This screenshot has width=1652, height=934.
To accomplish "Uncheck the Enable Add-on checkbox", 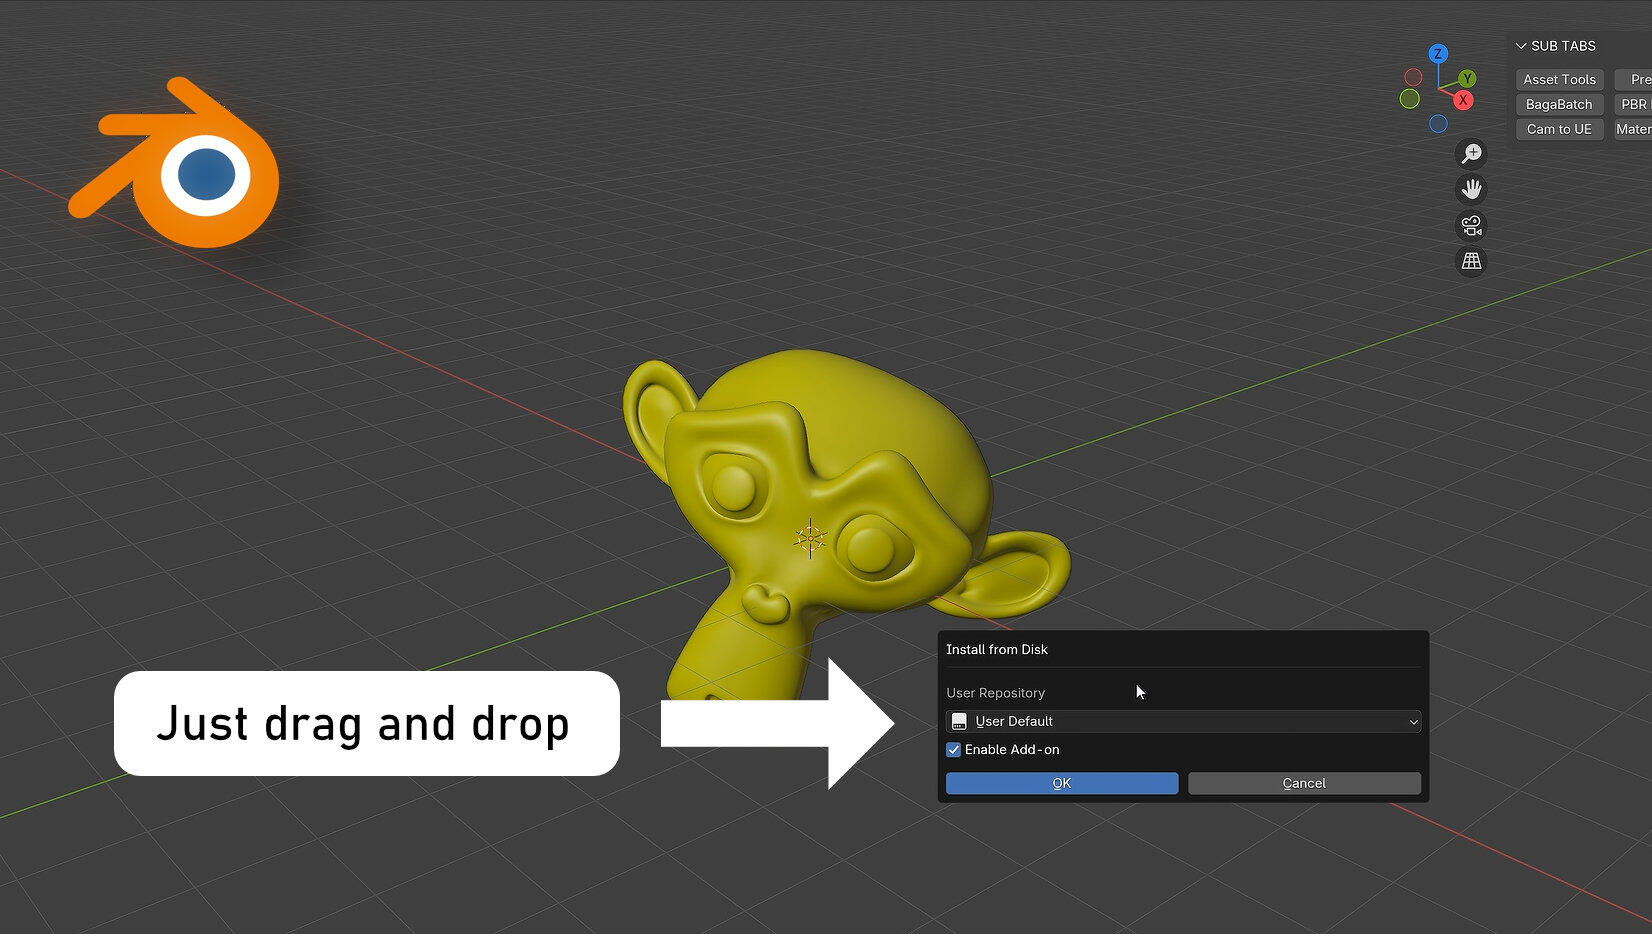I will click(954, 750).
